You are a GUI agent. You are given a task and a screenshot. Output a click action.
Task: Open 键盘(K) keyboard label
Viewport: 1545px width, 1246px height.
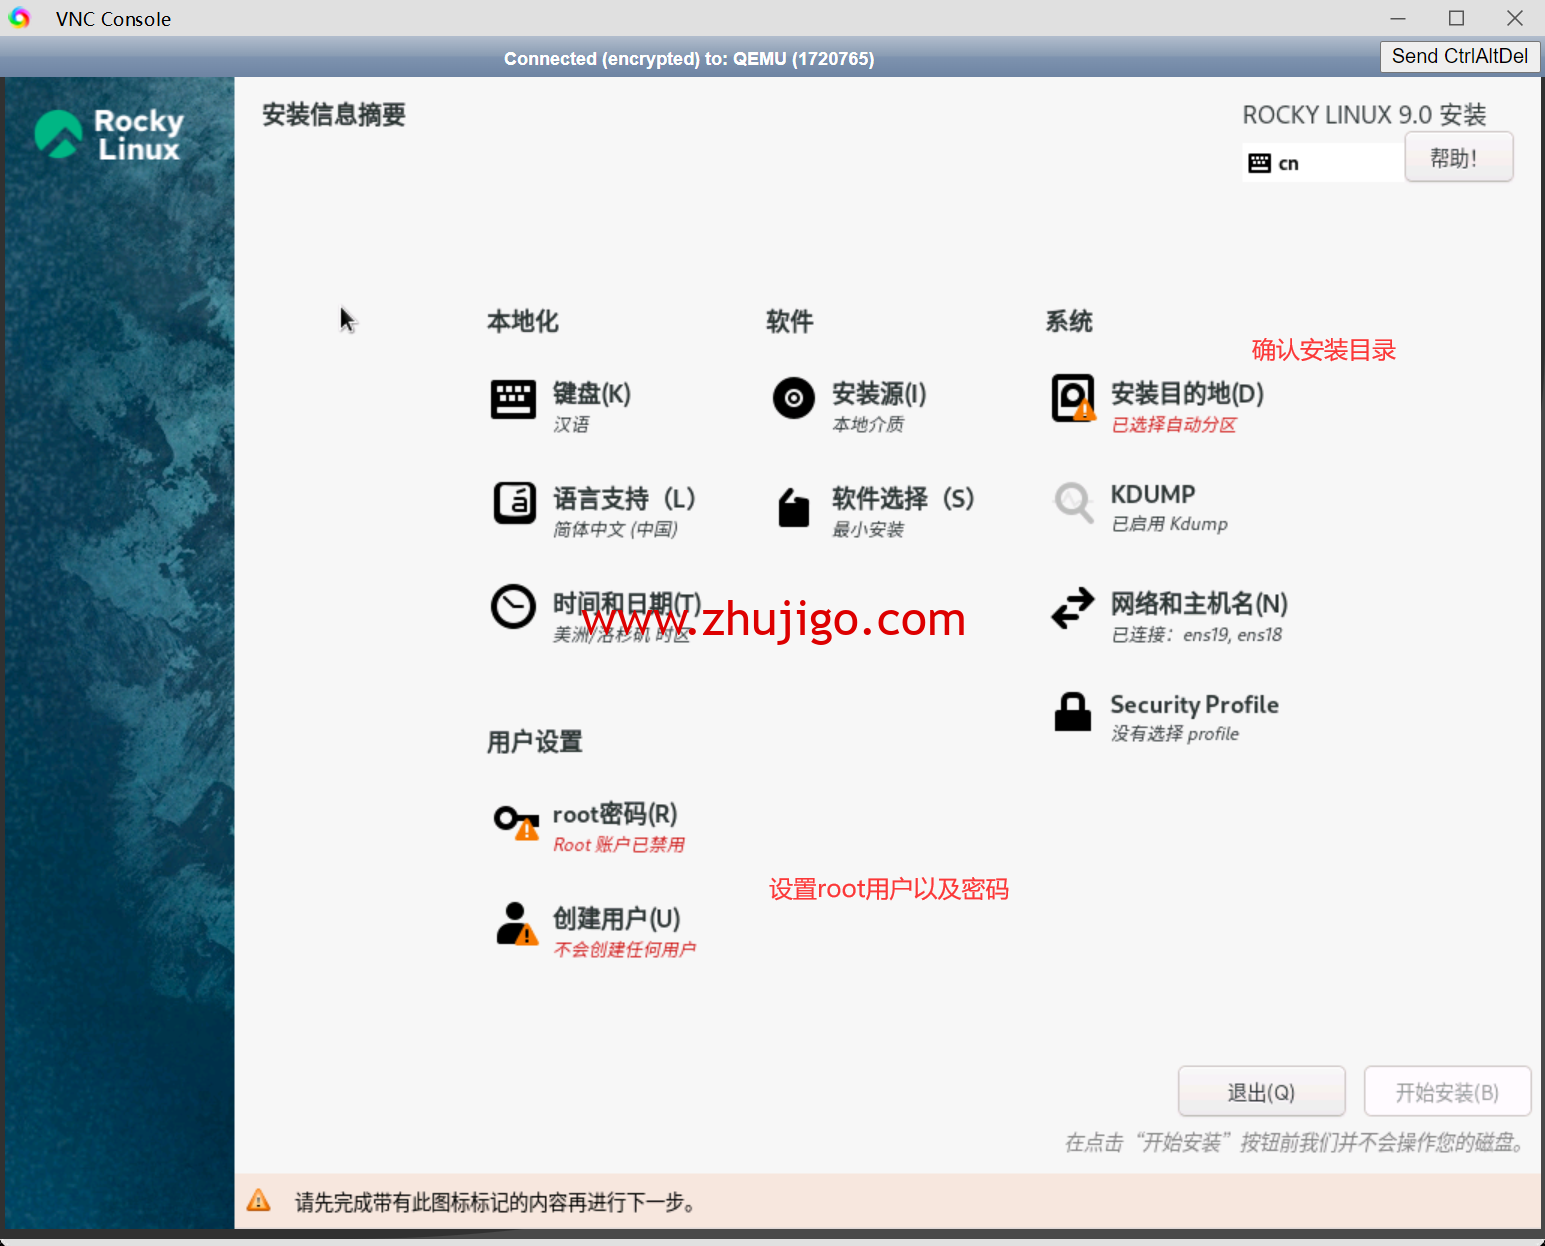[x=592, y=394]
